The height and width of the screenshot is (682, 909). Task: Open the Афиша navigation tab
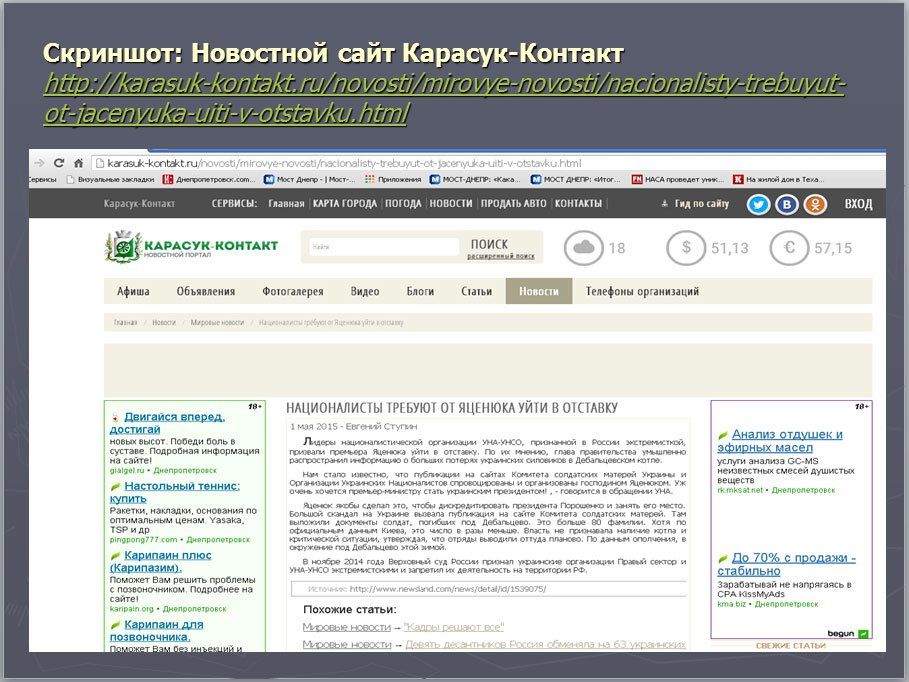click(133, 292)
